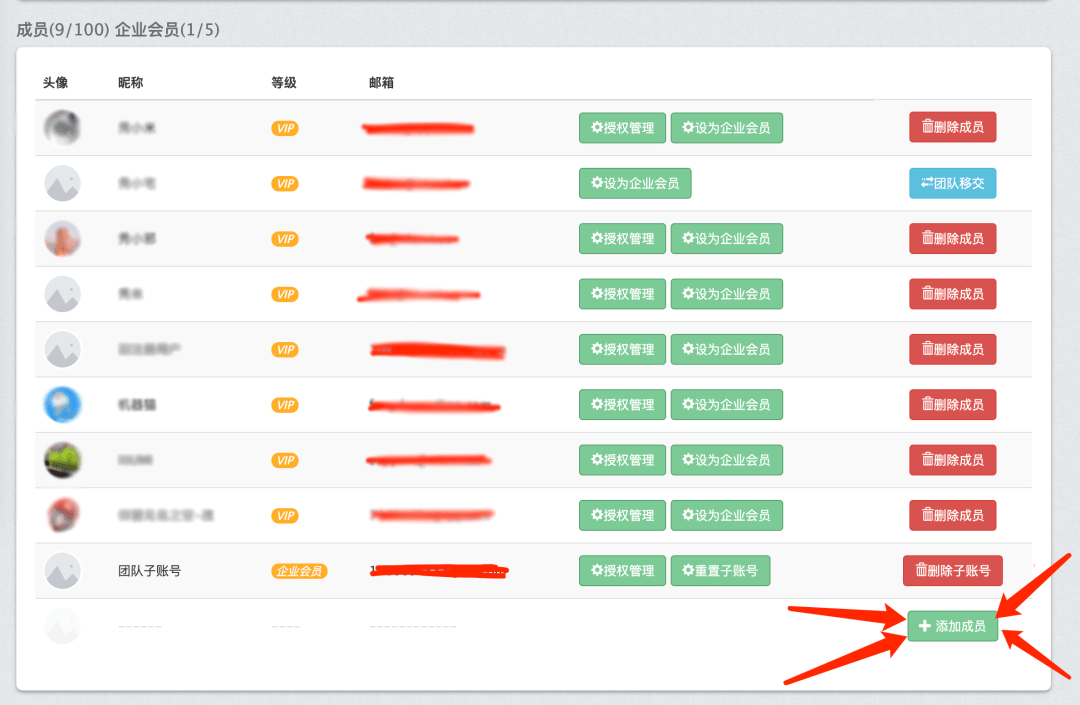1080x705 pixels.
Task: Click the VIP badge beside 机器猫
Action: click(x=286, y=405)
